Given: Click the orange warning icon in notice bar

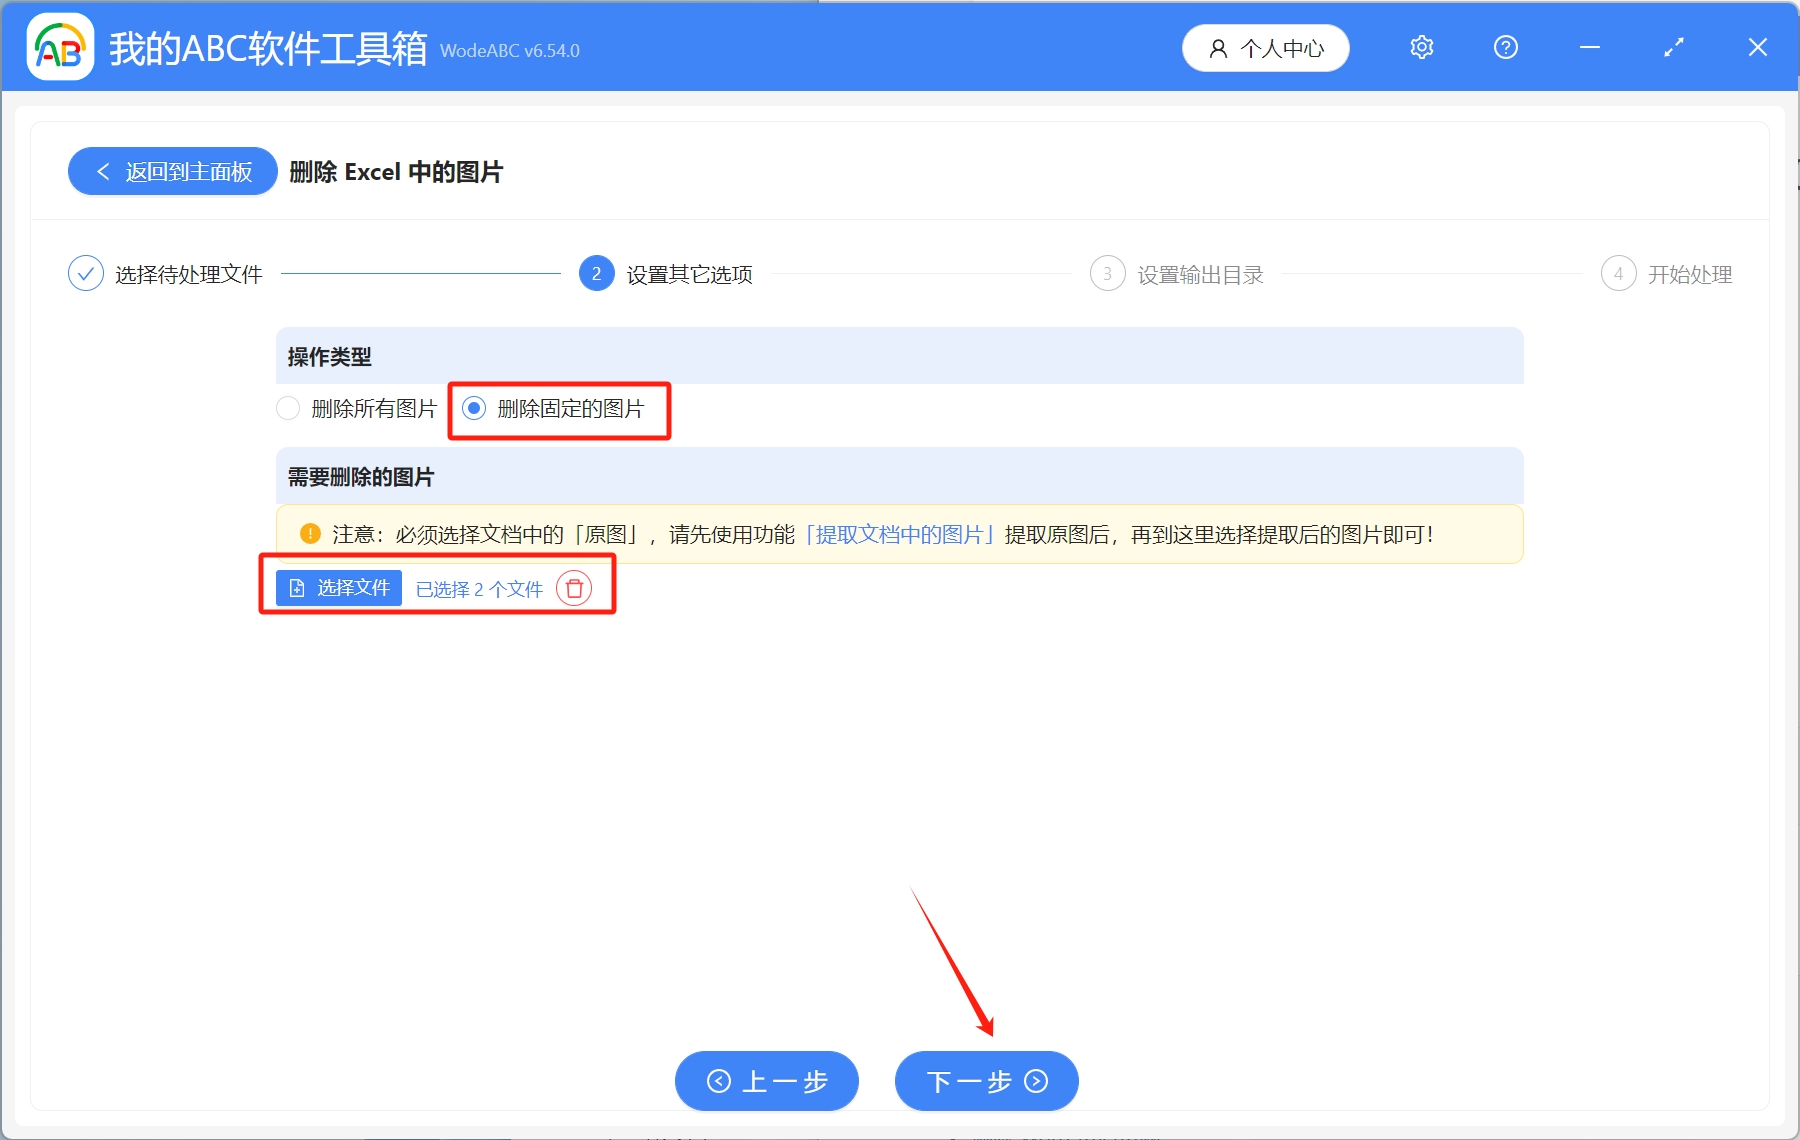Looking at the screenshot, I should pos(310,533).
